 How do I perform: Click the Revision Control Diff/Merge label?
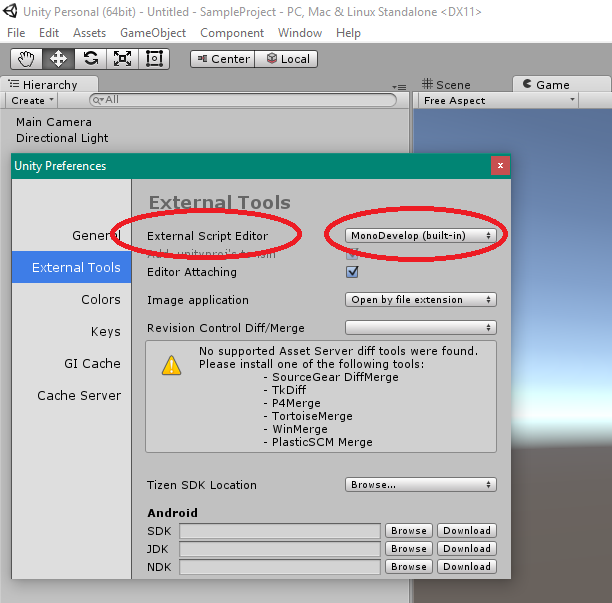(x=226, y=328)
